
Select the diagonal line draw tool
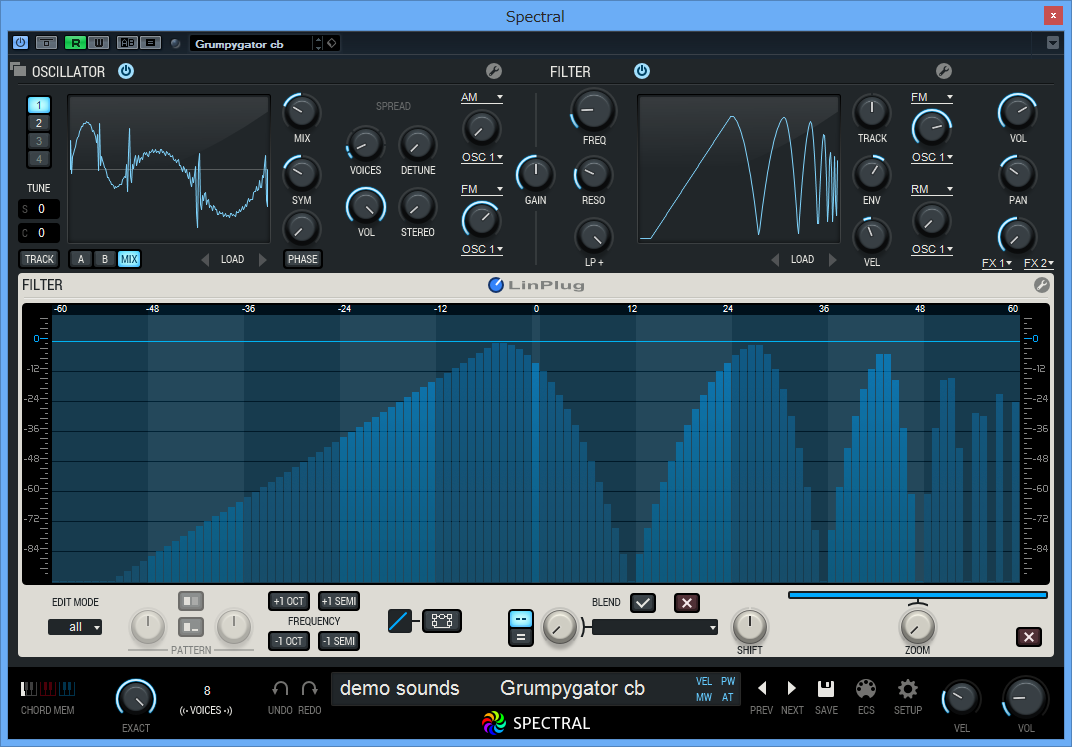point(399,621)
